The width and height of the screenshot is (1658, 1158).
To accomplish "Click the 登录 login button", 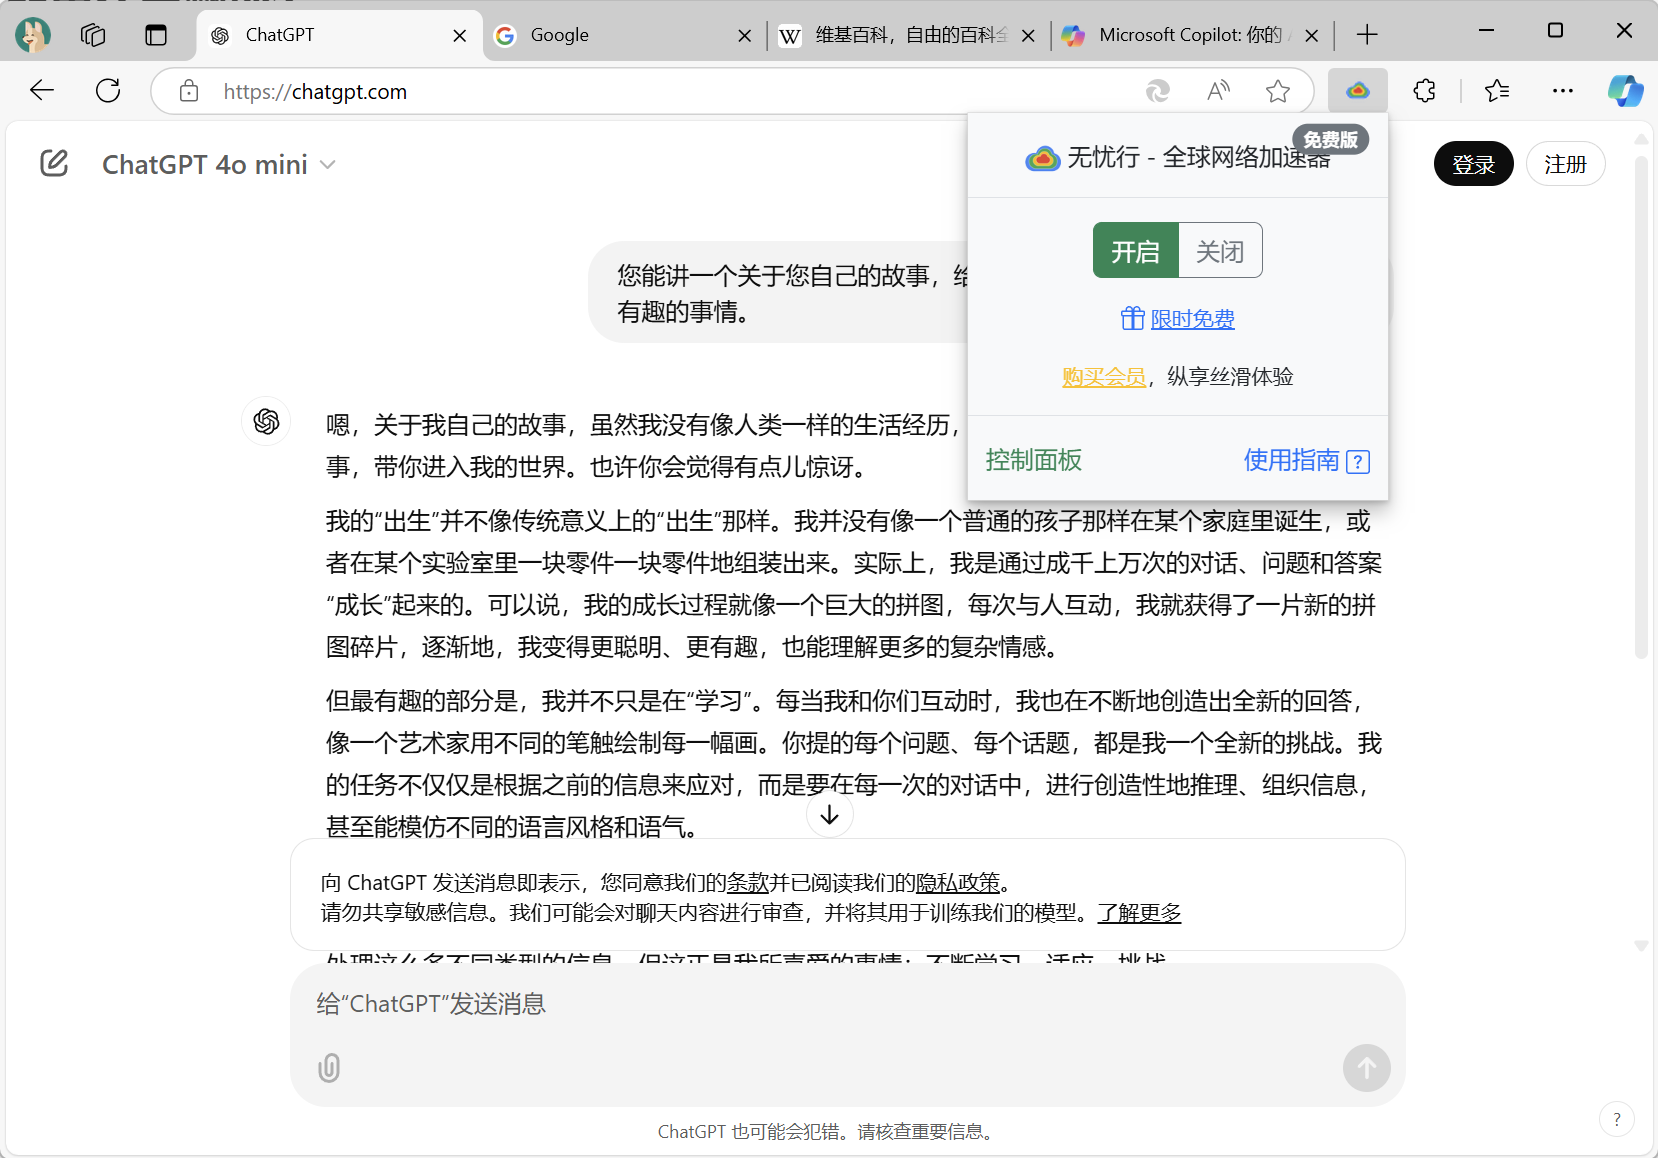I will point(1473,164).
